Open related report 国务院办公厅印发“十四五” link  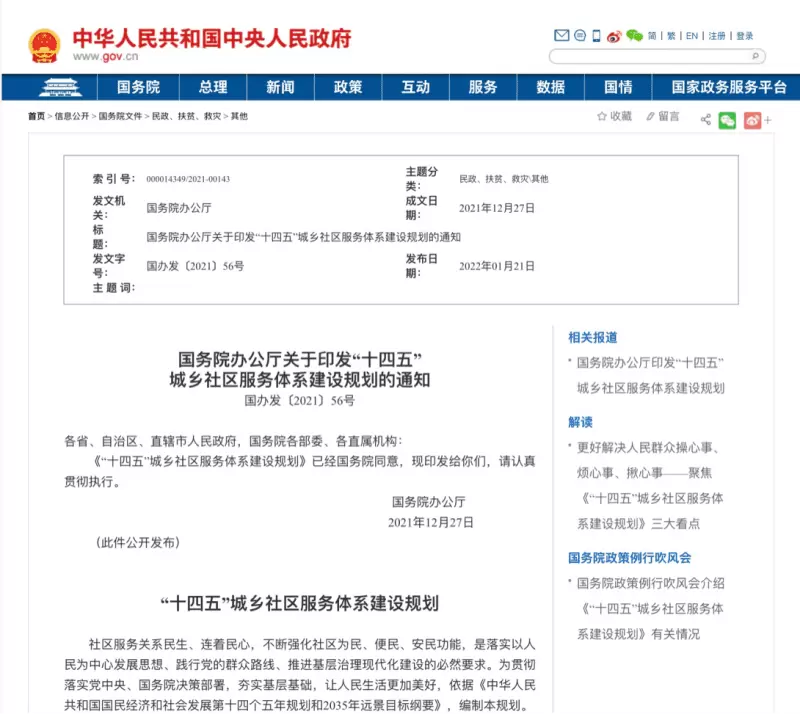pyautogui.click(x=651, y=375)
